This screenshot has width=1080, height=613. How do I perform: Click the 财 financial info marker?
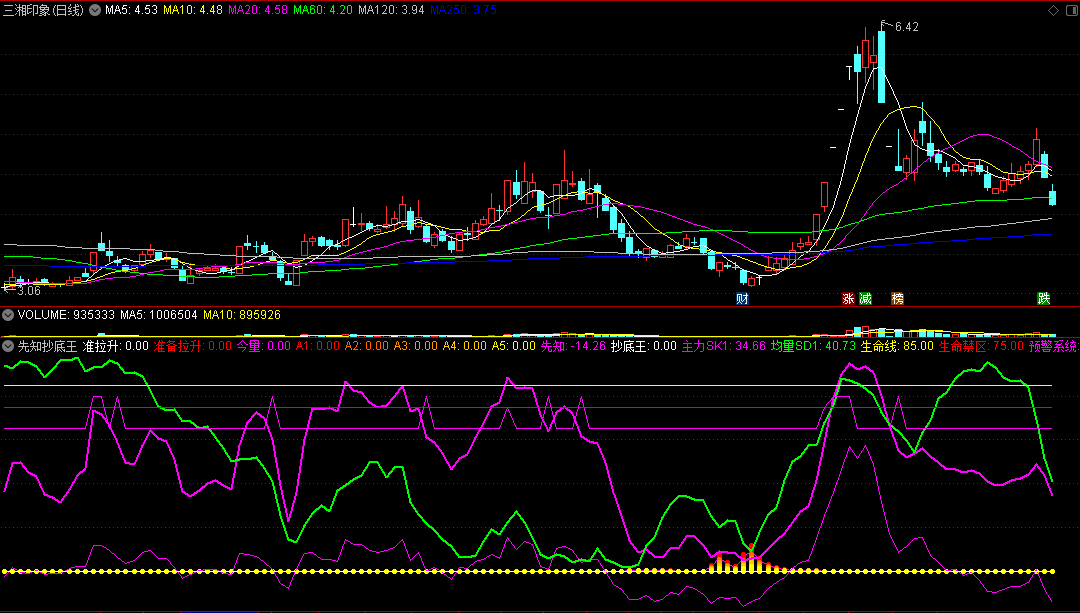coord(742,298)
